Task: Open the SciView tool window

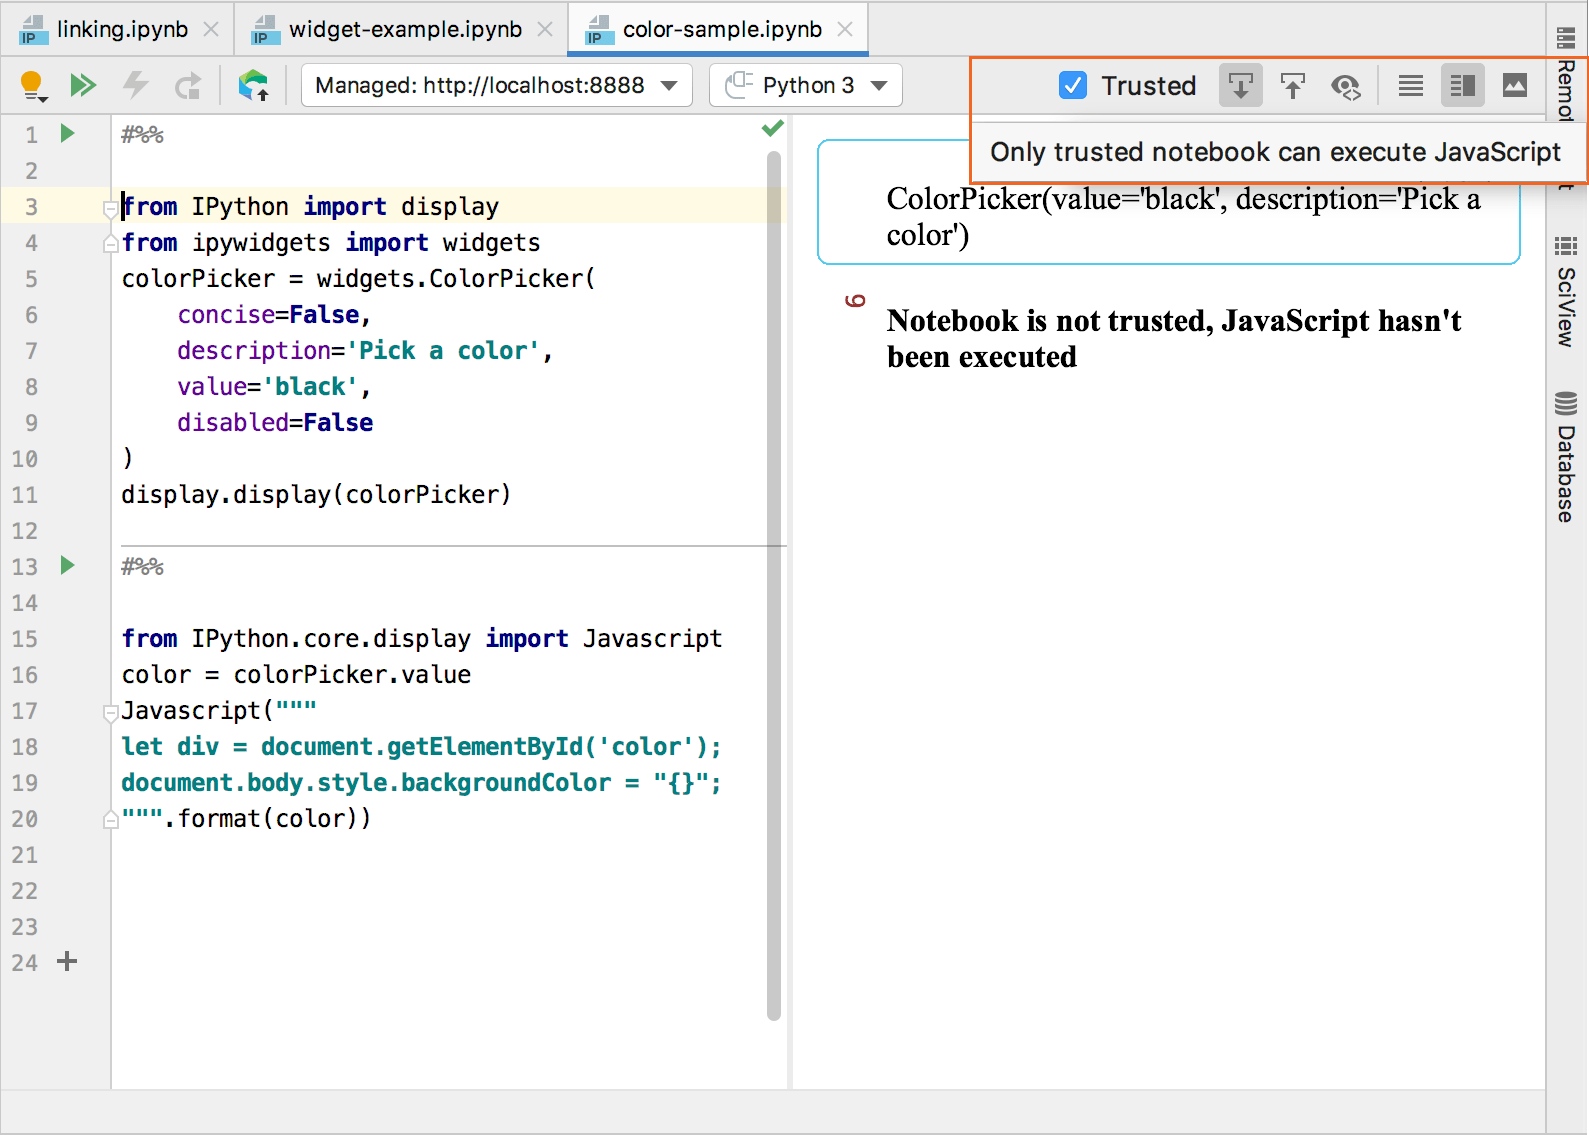Action: coord(1566,292)
